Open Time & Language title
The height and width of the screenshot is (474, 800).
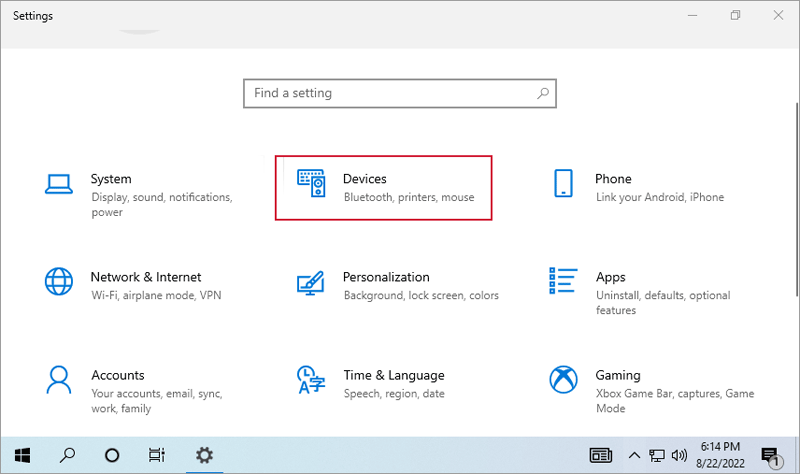click(x=393, y=376)
